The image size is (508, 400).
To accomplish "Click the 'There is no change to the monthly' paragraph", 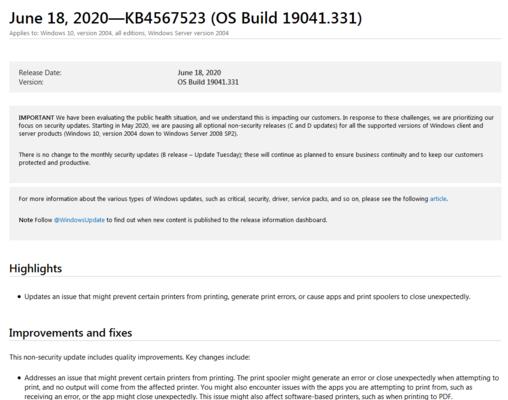I will 251,159.
